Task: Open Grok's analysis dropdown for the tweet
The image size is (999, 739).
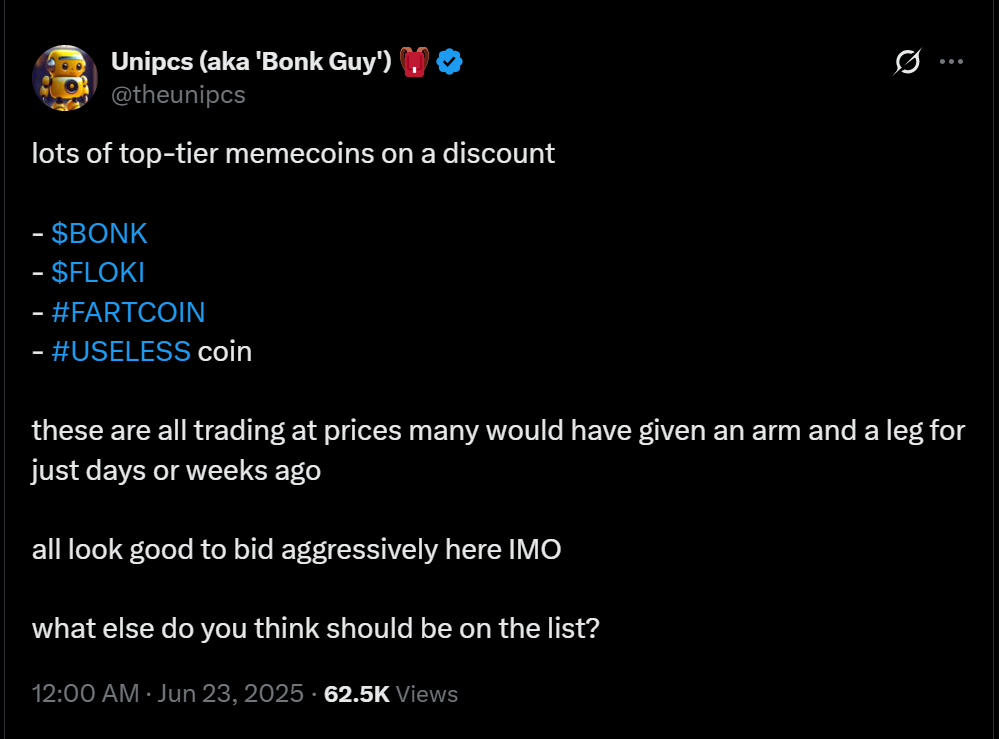Action: click(905, 62)
